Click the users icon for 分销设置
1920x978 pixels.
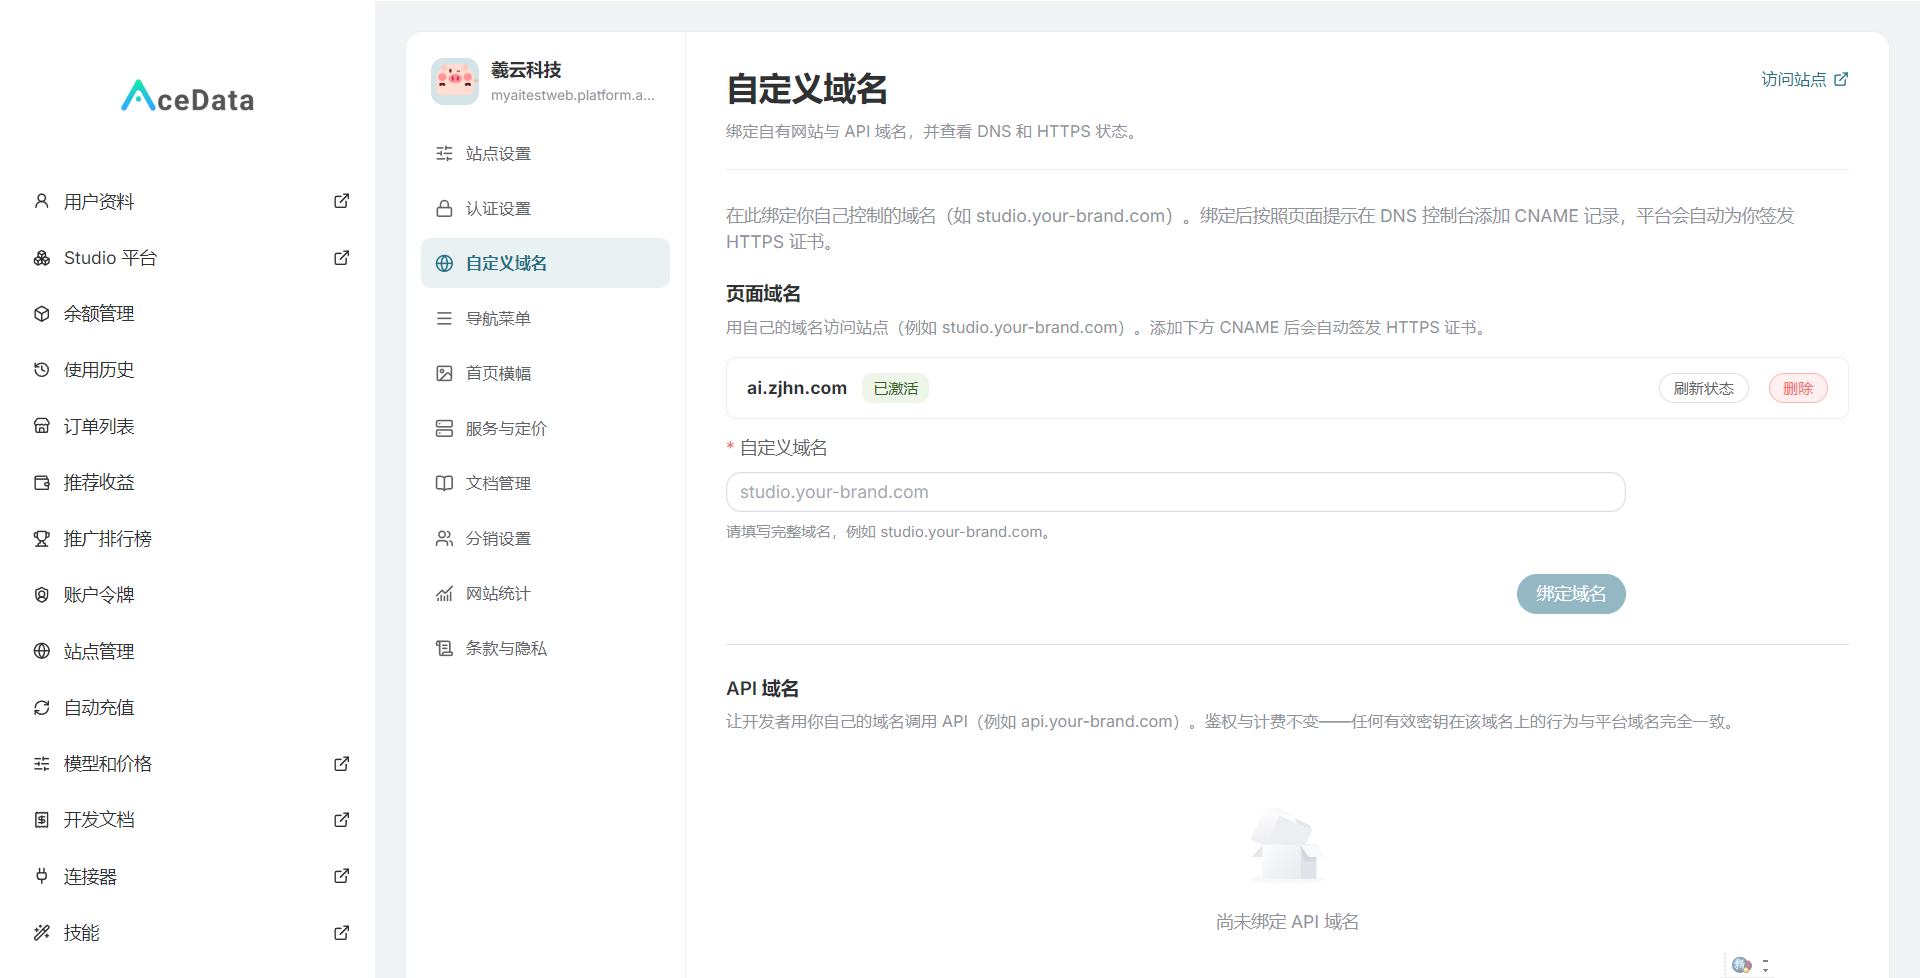[x=444, y=538]
